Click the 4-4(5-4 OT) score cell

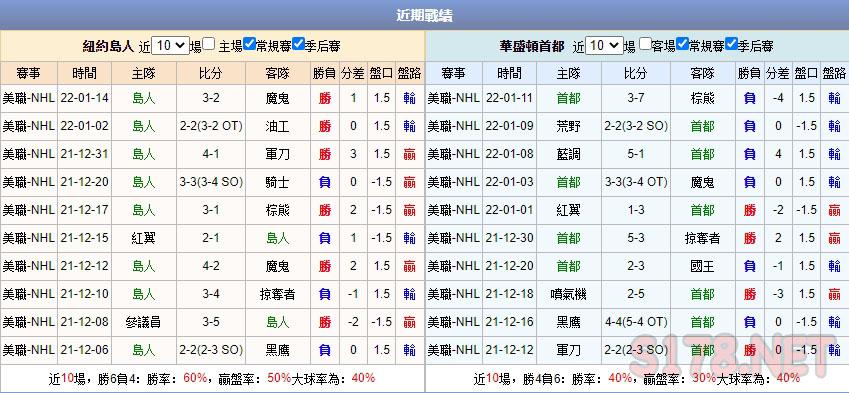click(636, 322)
